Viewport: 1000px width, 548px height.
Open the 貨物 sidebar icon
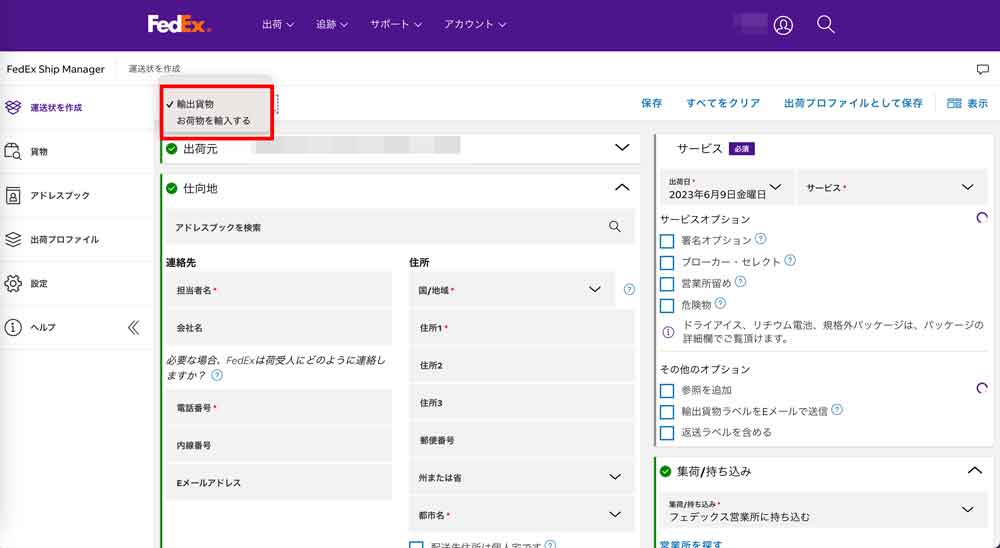point(13,151)
